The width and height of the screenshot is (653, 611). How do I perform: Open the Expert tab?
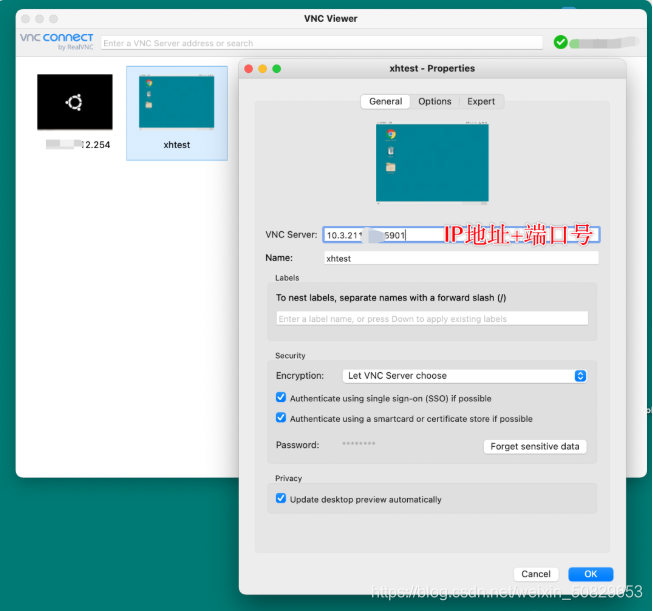[x=481, y=102]
